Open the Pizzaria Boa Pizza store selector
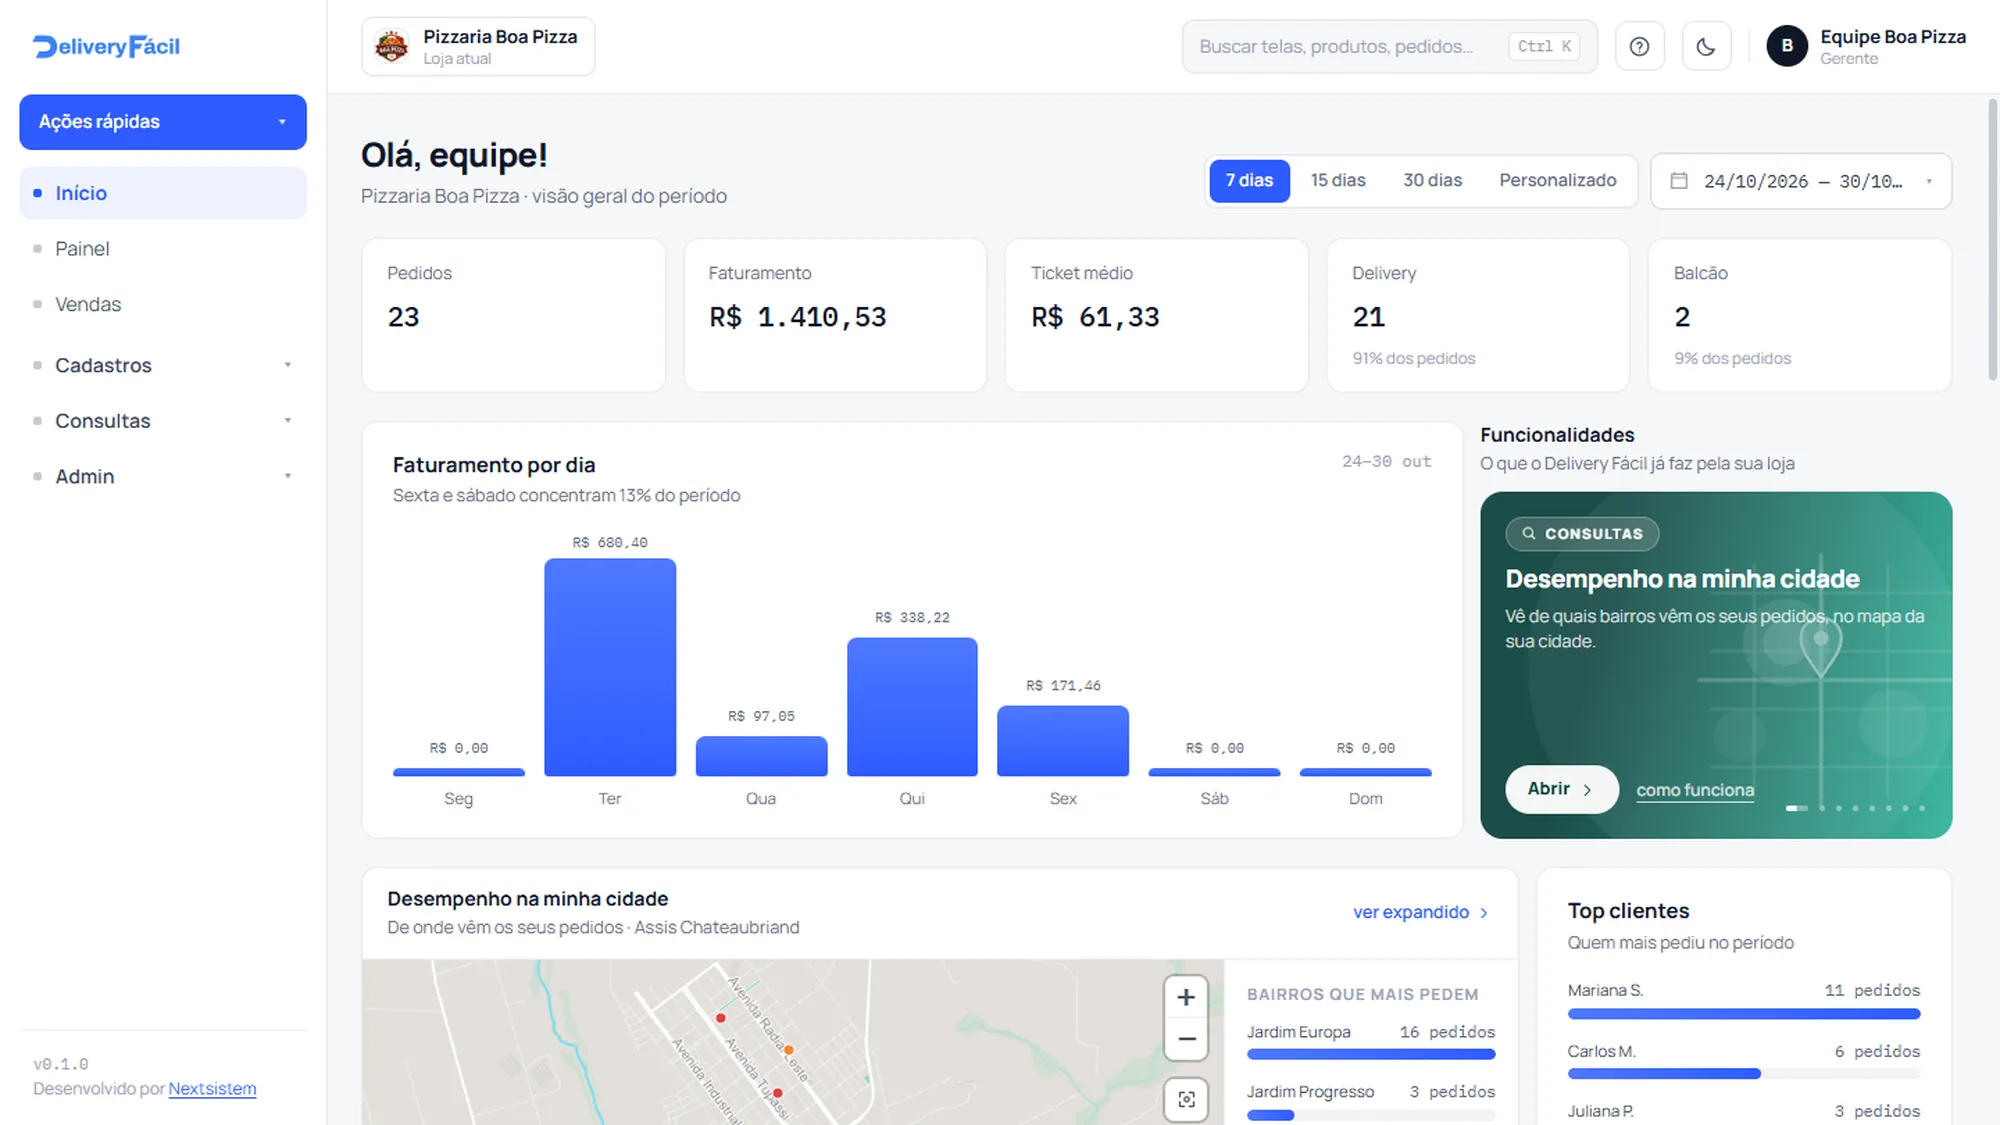 tap(478, 46)
